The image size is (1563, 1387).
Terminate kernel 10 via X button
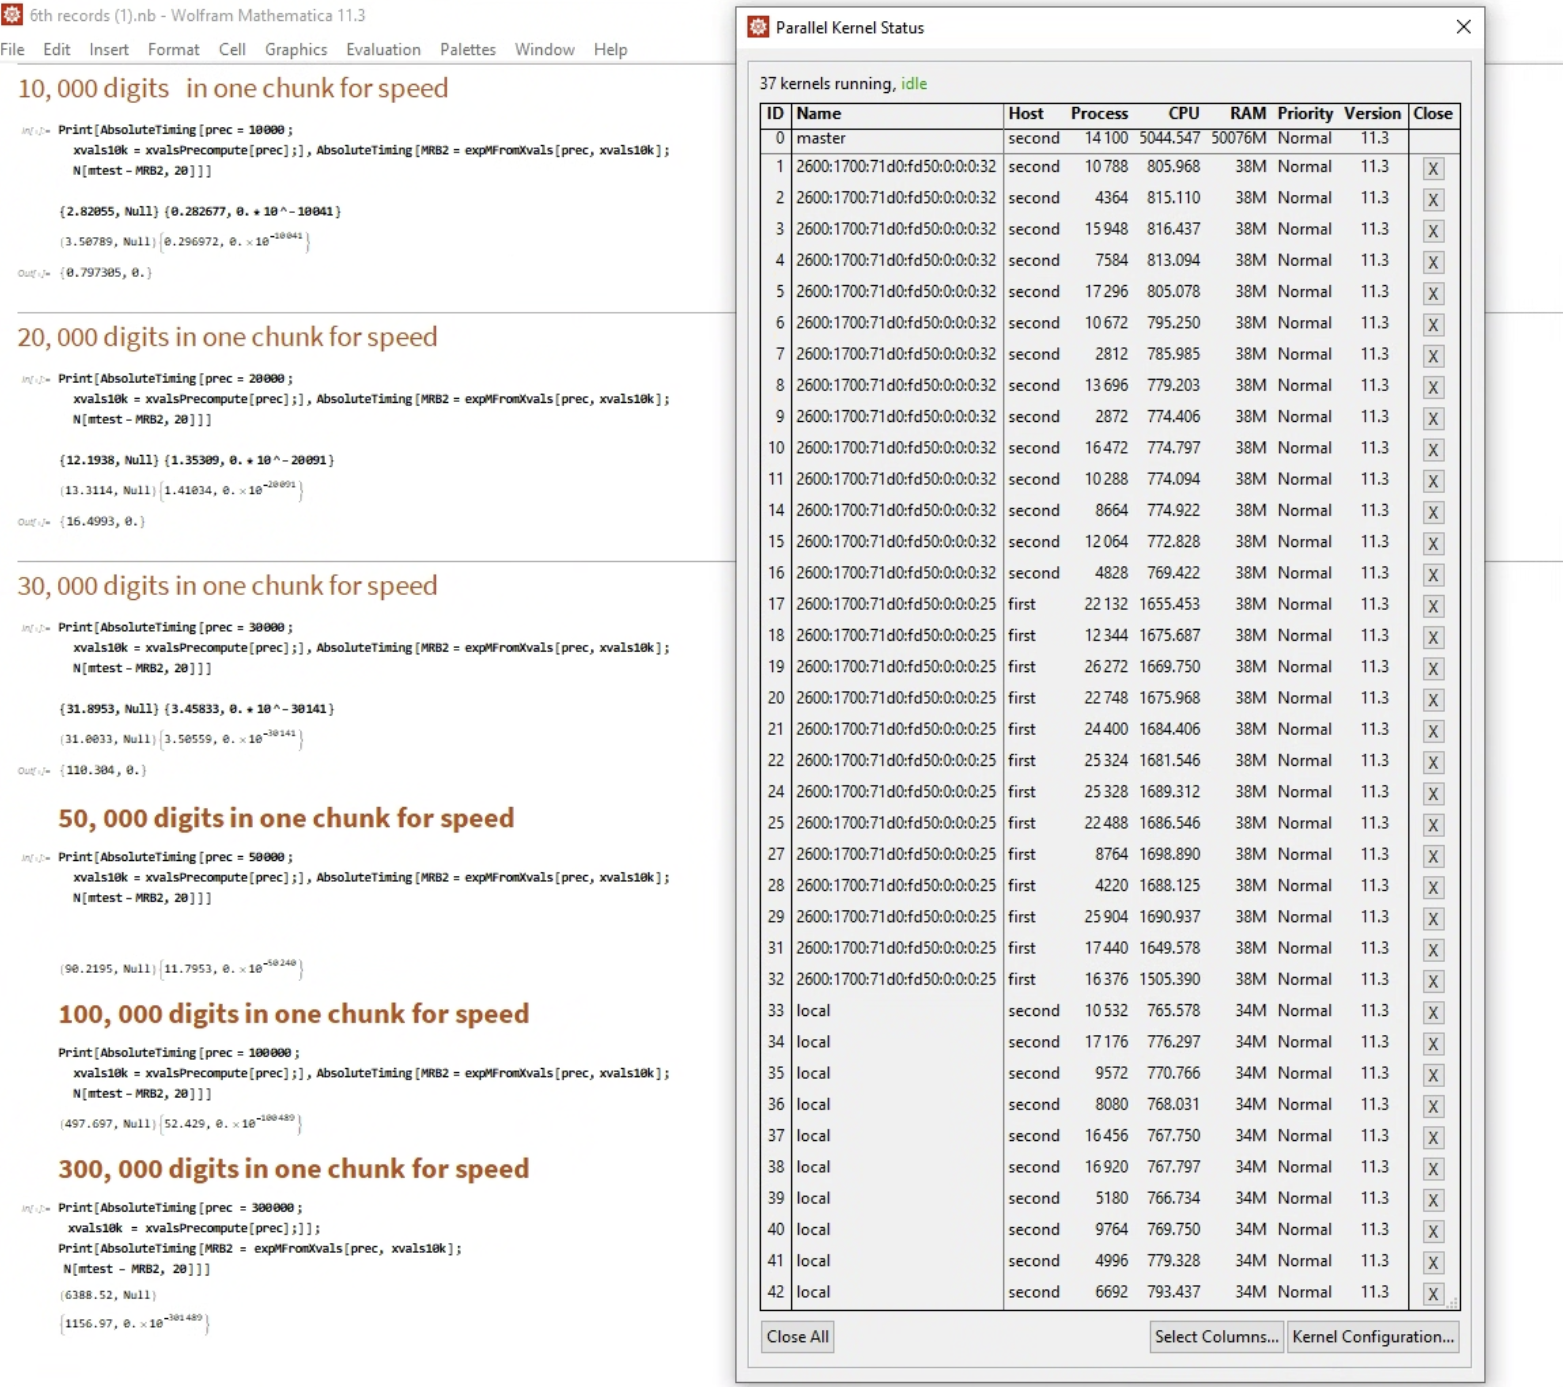pos(1432,450)
